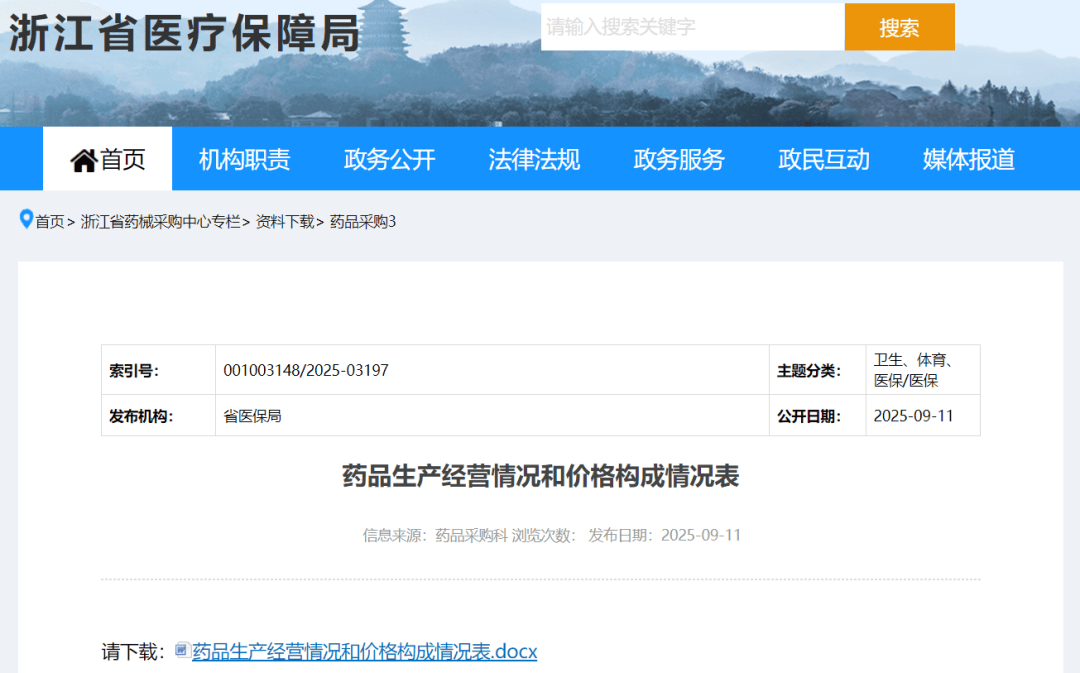Click the 省医保局 publishing agency cell

pos(252,416)
